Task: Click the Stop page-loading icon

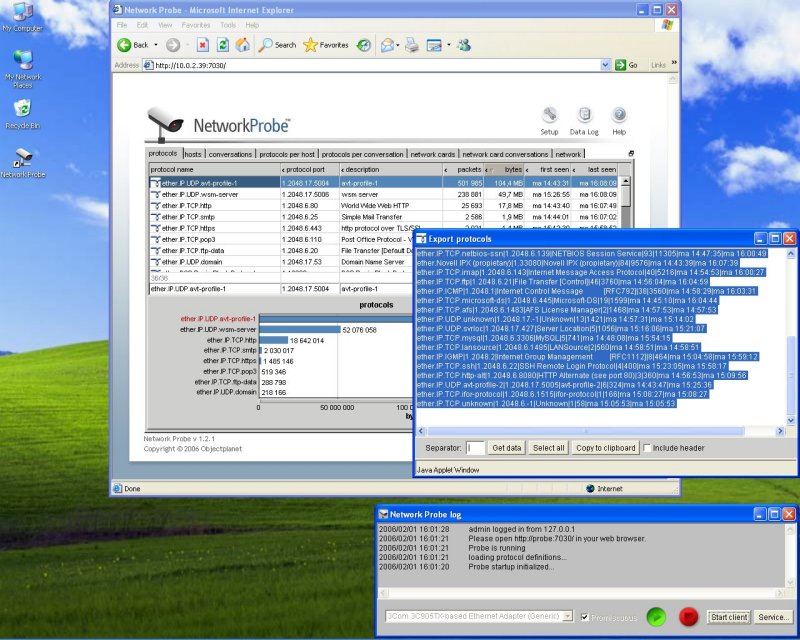Action: 203,45
